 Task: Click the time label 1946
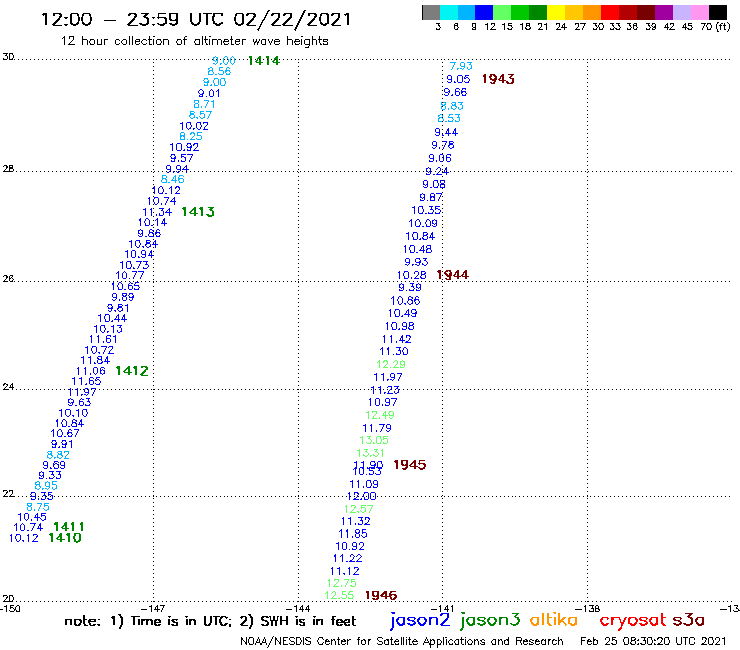(381, 596)
